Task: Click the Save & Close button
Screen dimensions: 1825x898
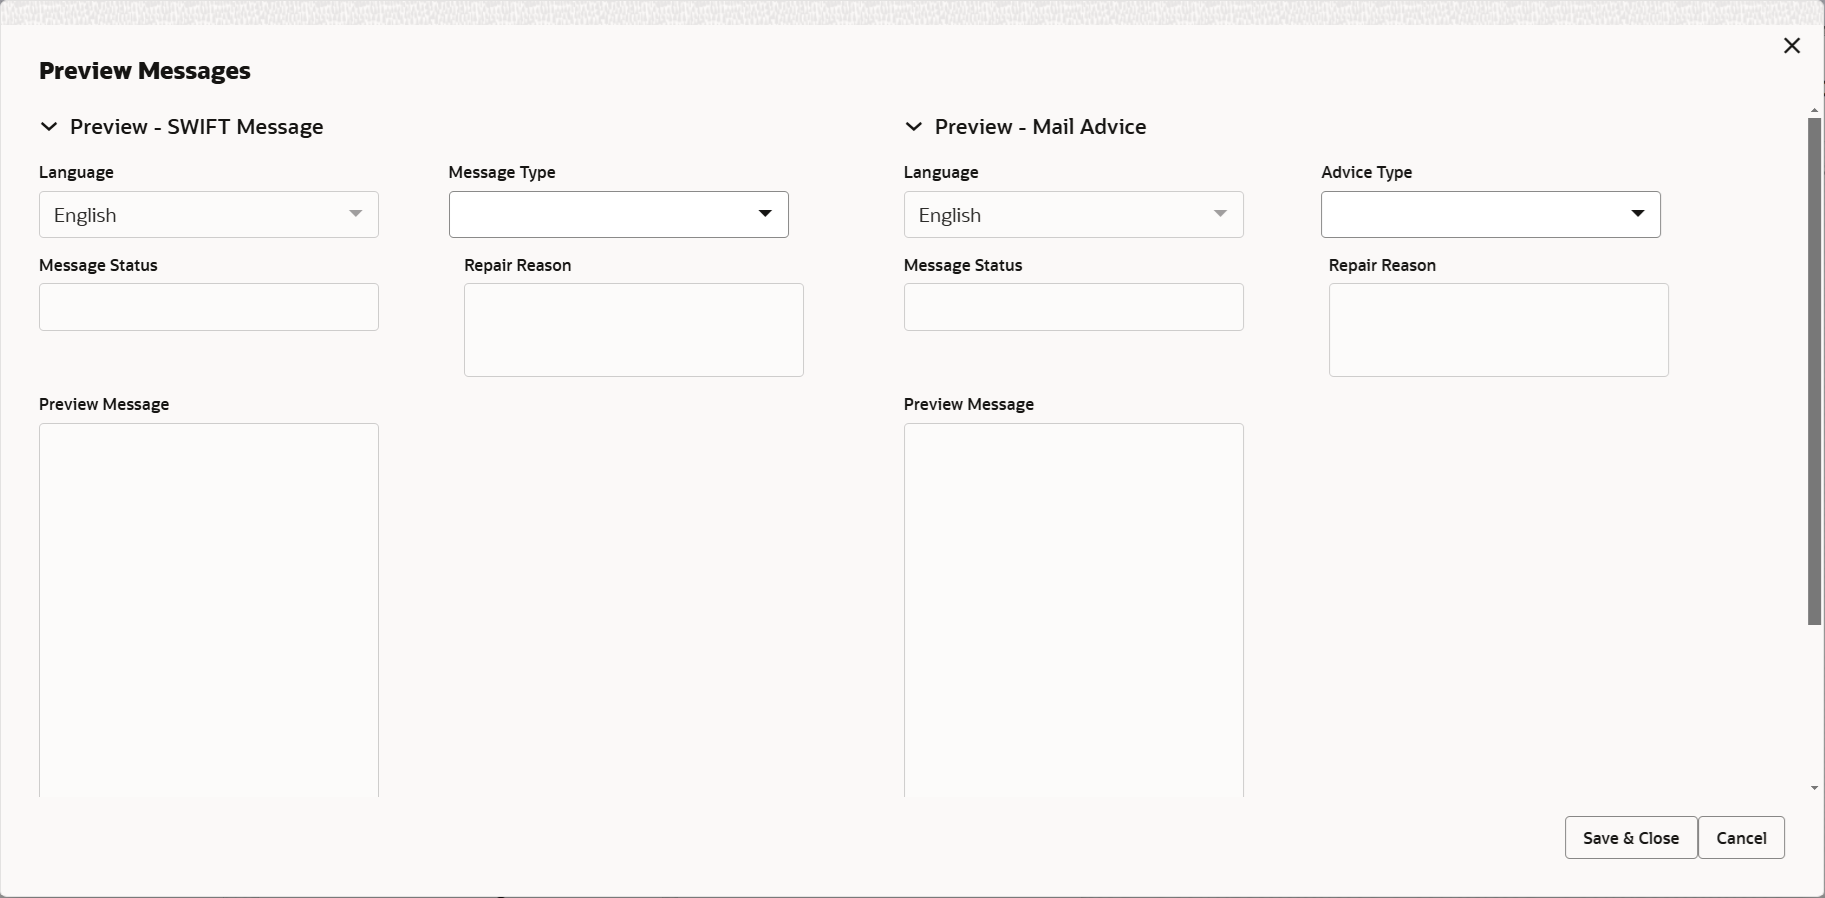Action: click(x=1631, y=838)
